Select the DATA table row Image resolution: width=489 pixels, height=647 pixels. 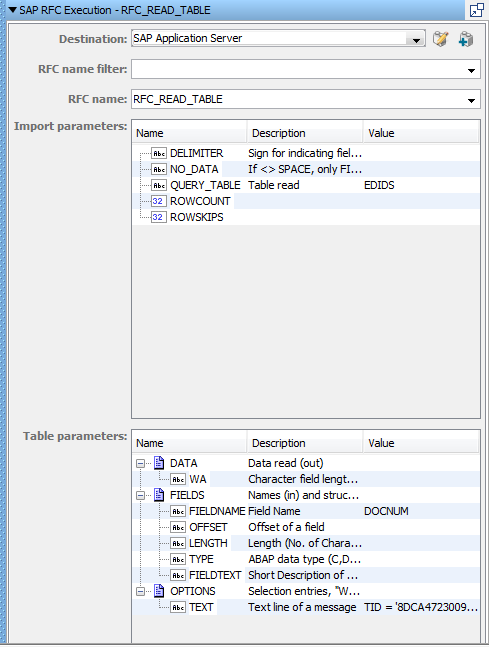point(306,463)
